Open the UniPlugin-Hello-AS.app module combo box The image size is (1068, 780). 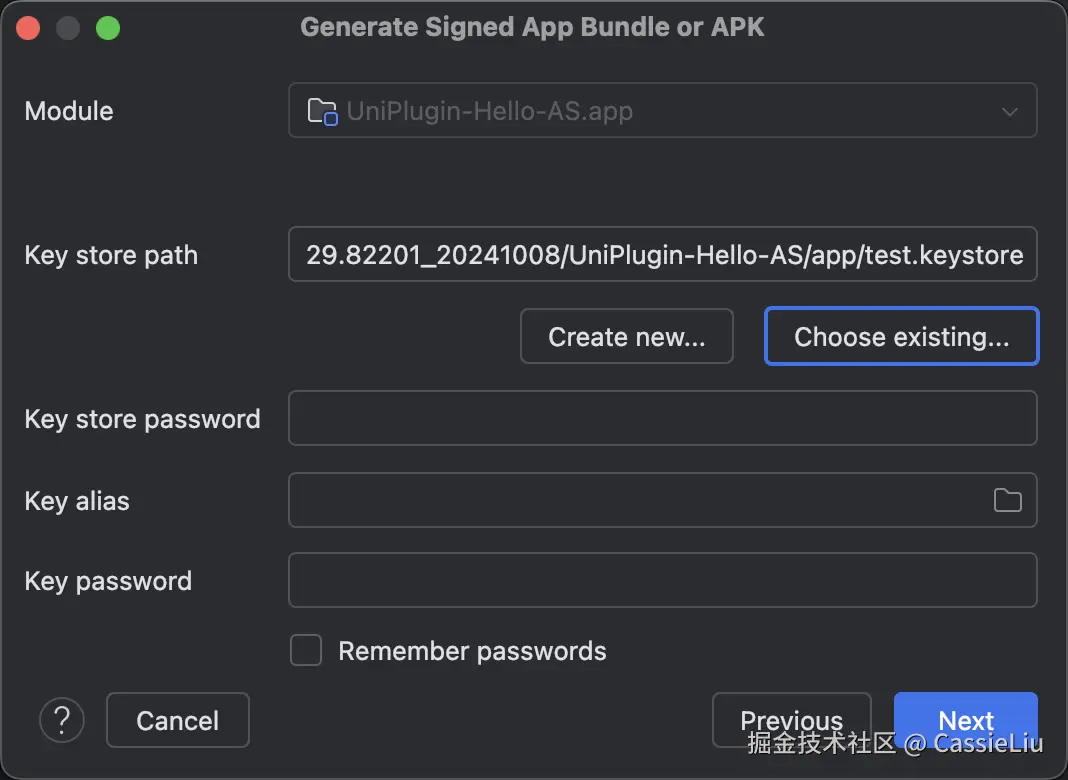[660, 111]
